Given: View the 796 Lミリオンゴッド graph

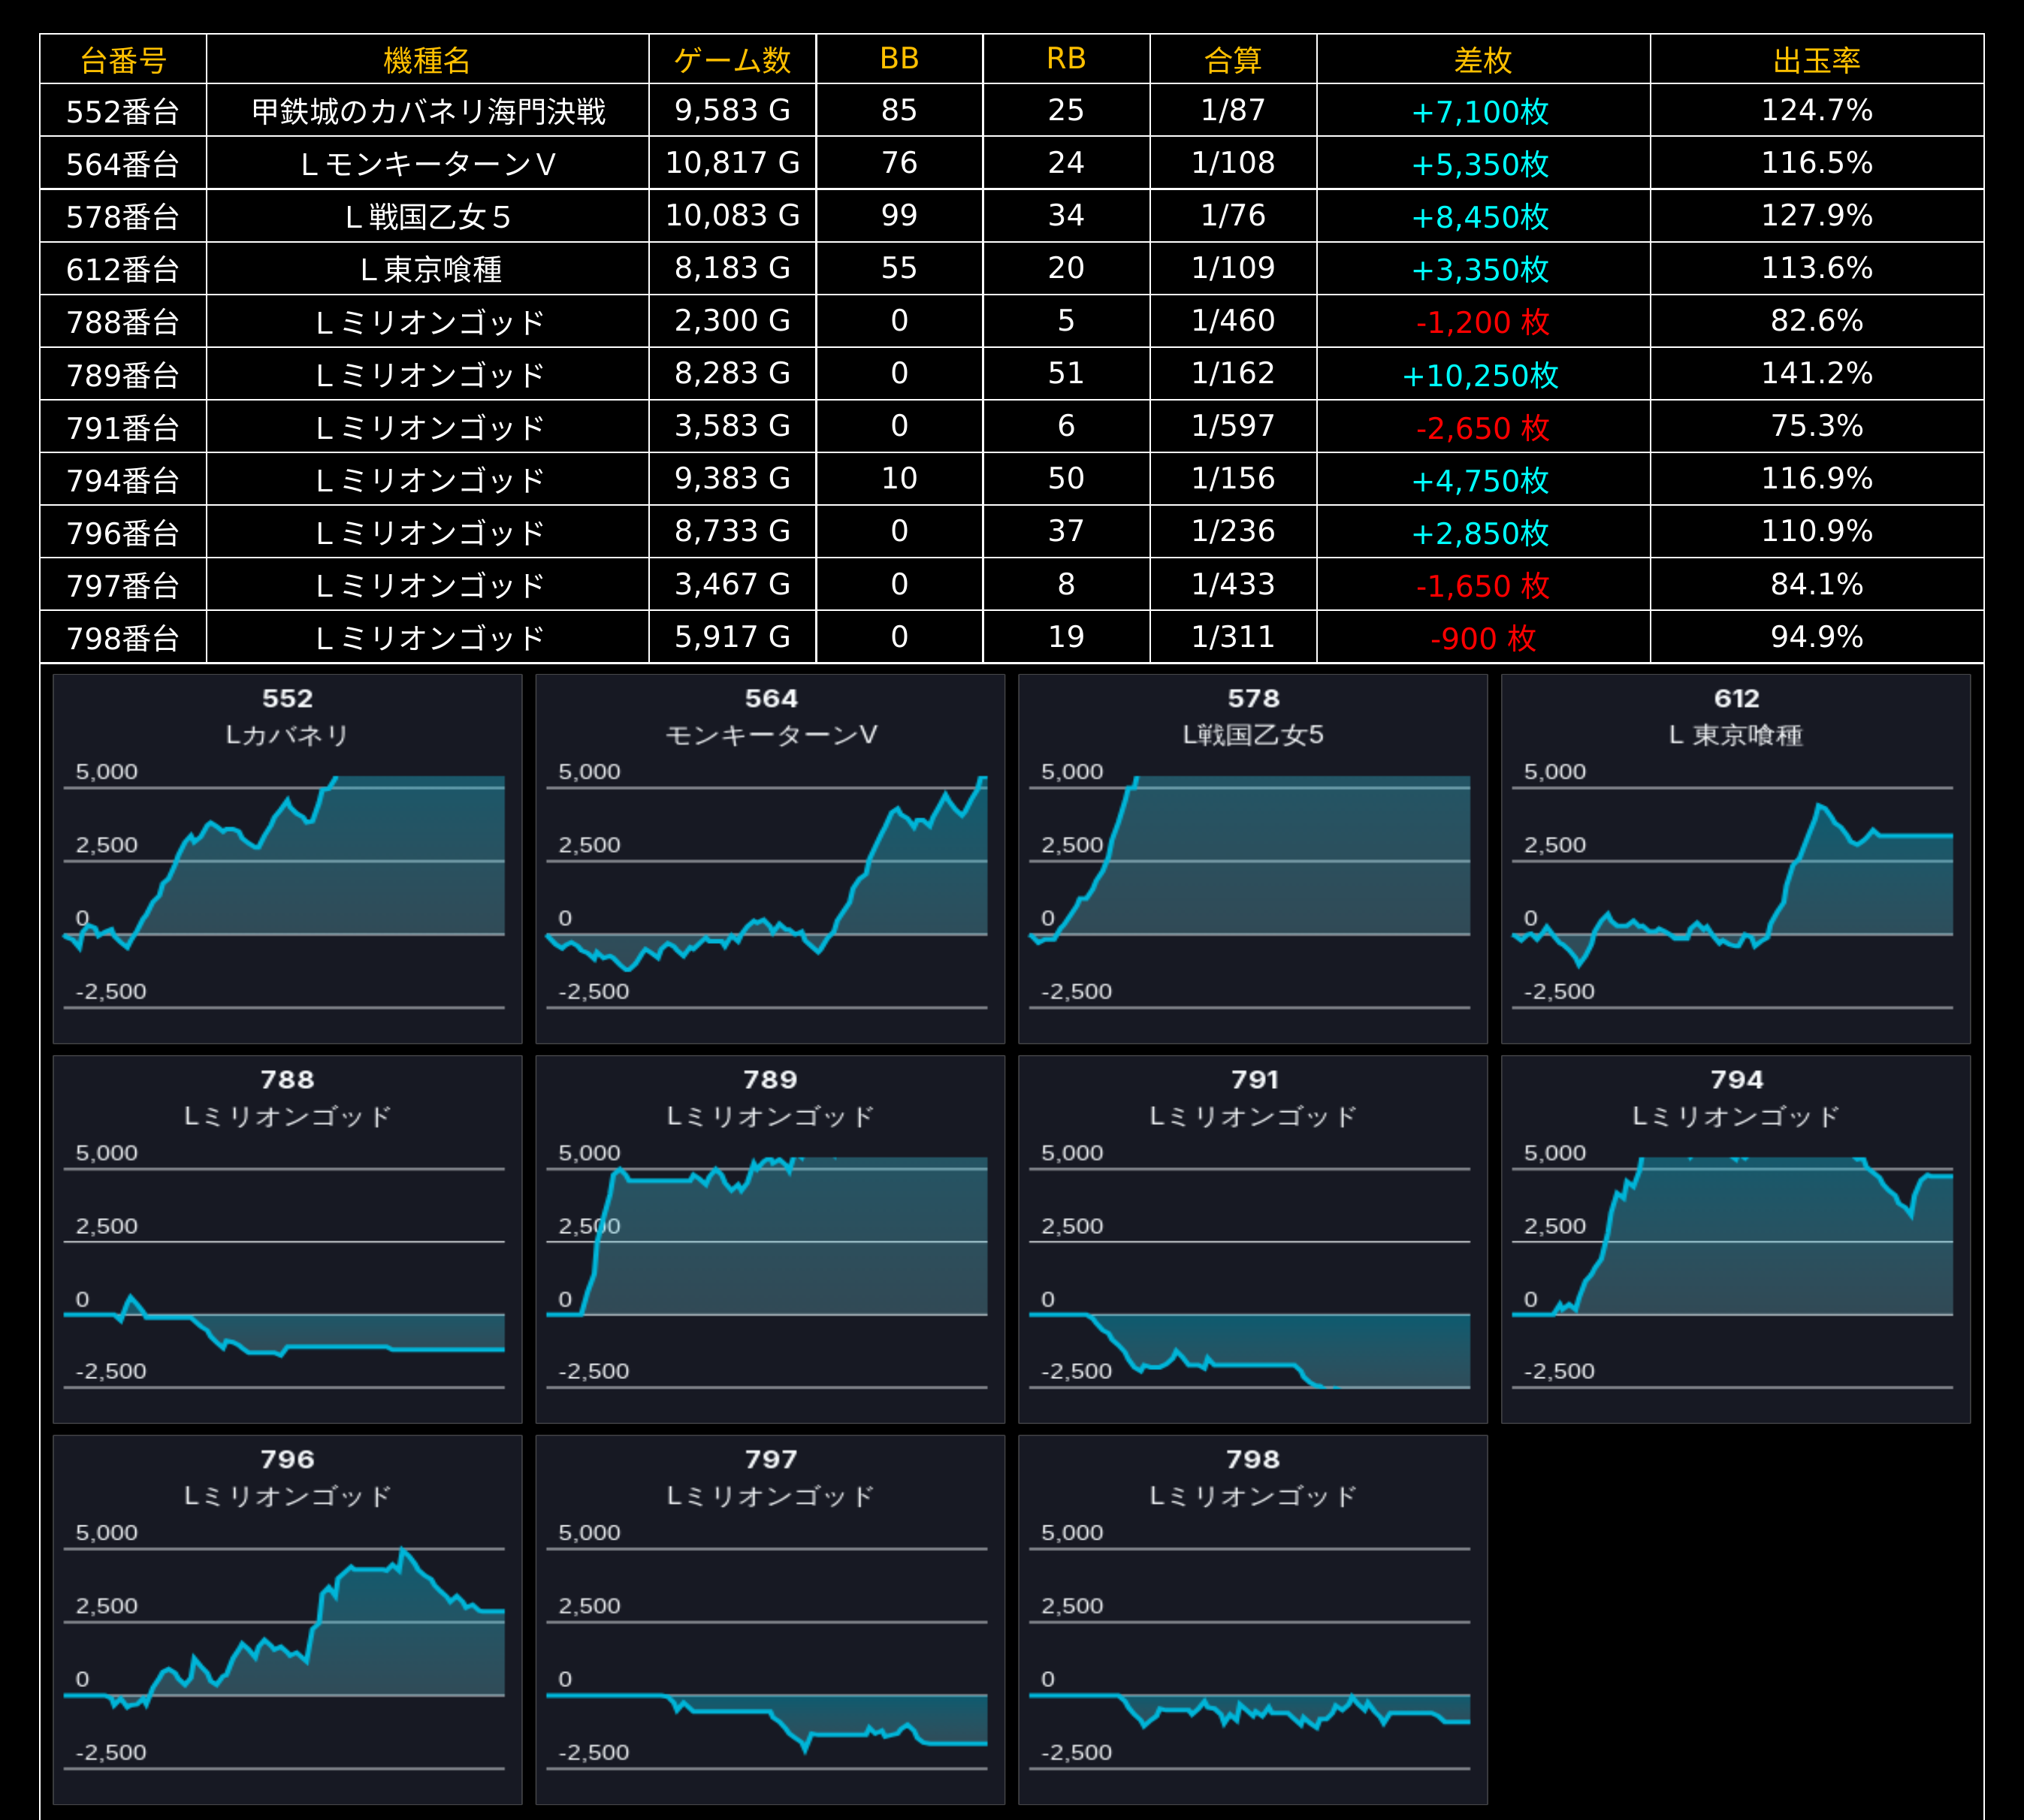Looking at the screenshot, I should tap(288, 1620).
